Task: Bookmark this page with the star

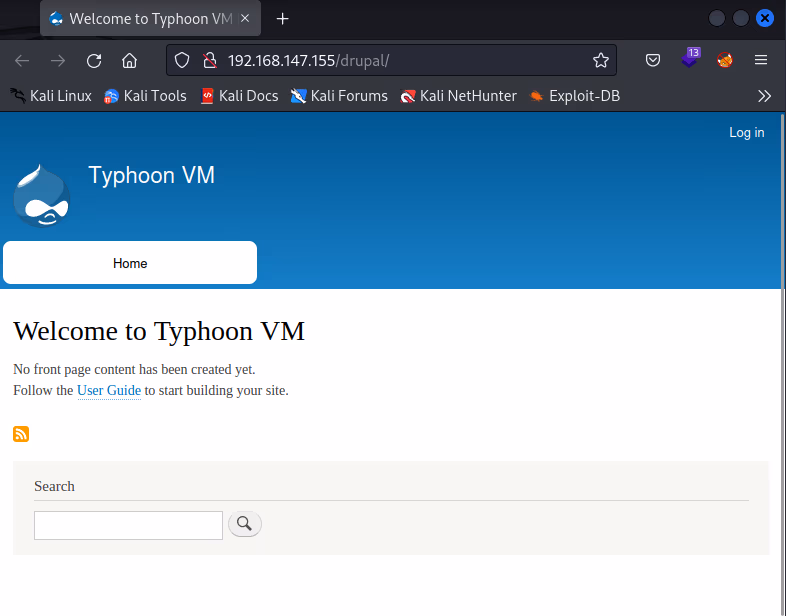Action: pos(601,61)
